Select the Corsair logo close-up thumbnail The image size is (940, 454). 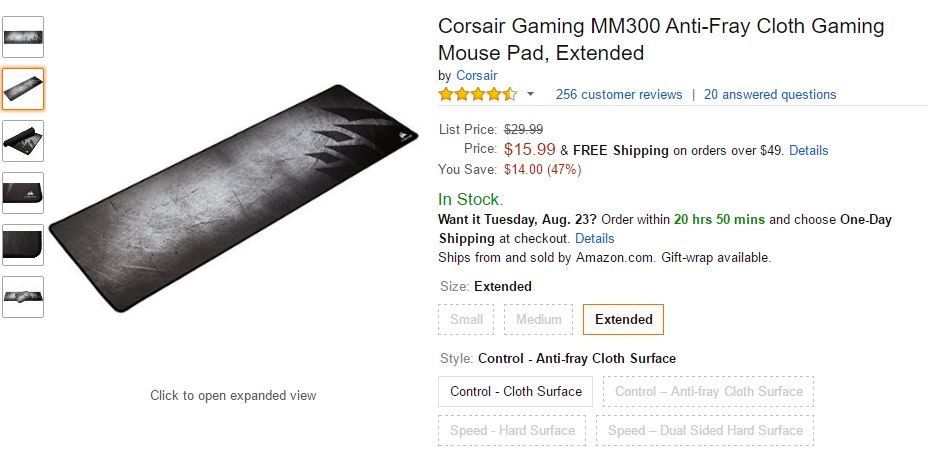pyautogui.click(x=23, y=193)
